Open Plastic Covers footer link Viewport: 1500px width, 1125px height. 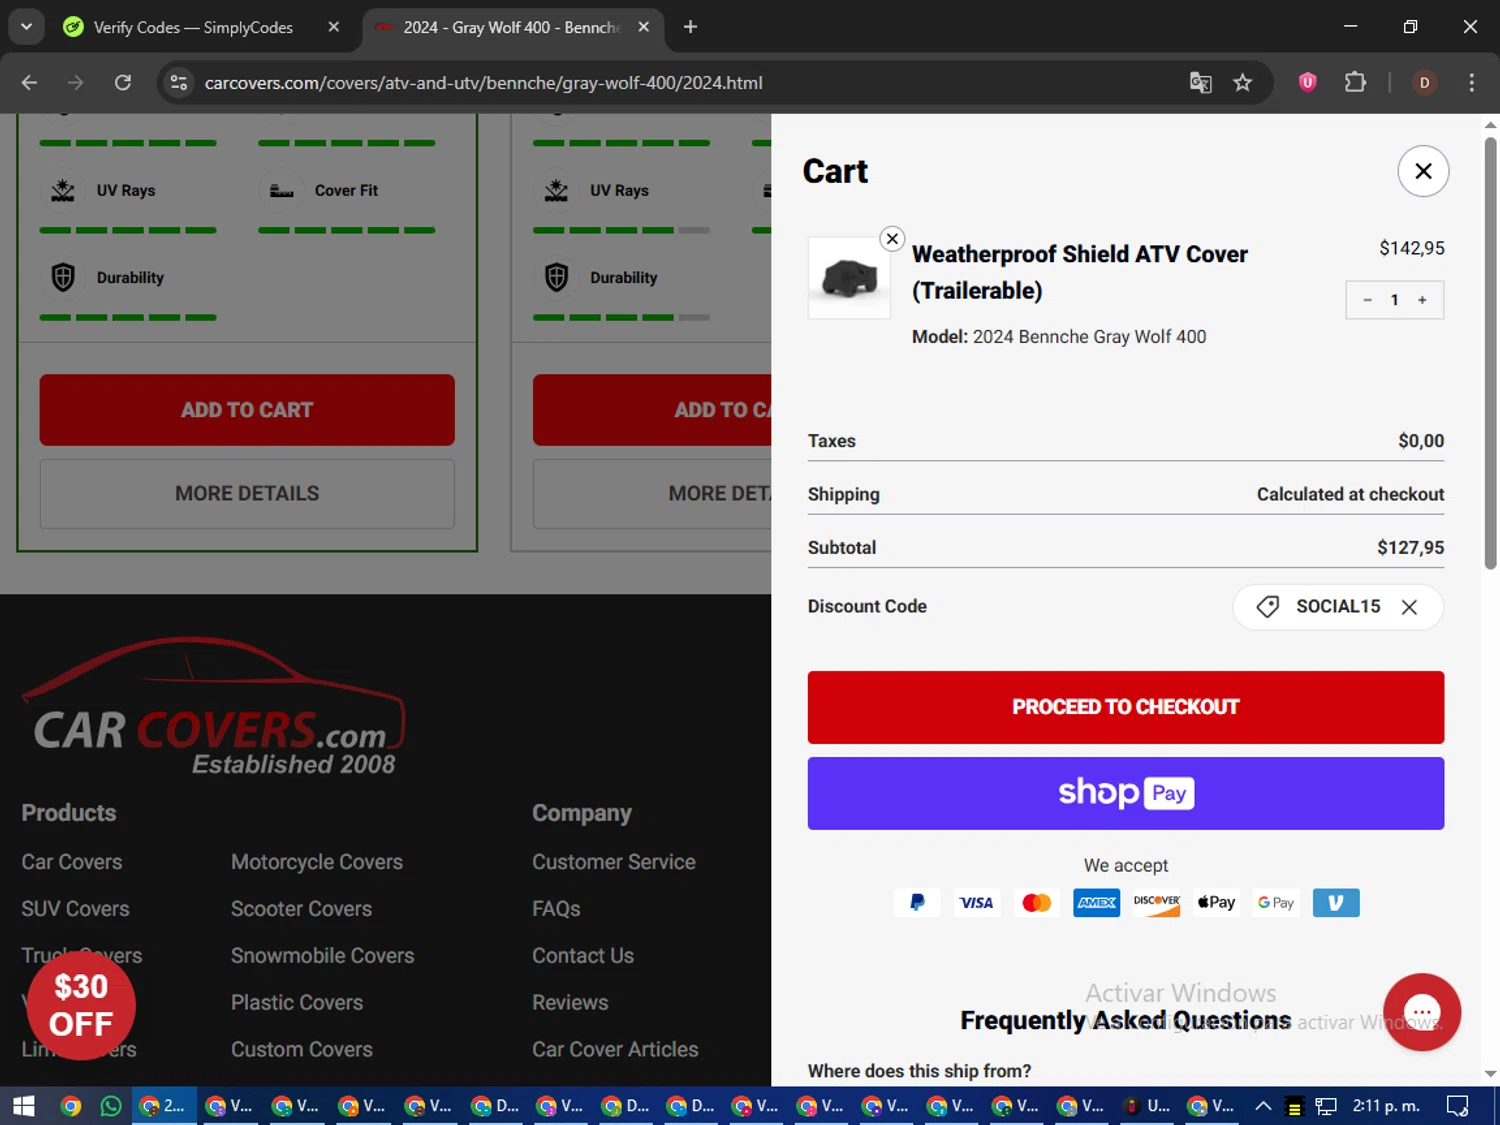297,1003
